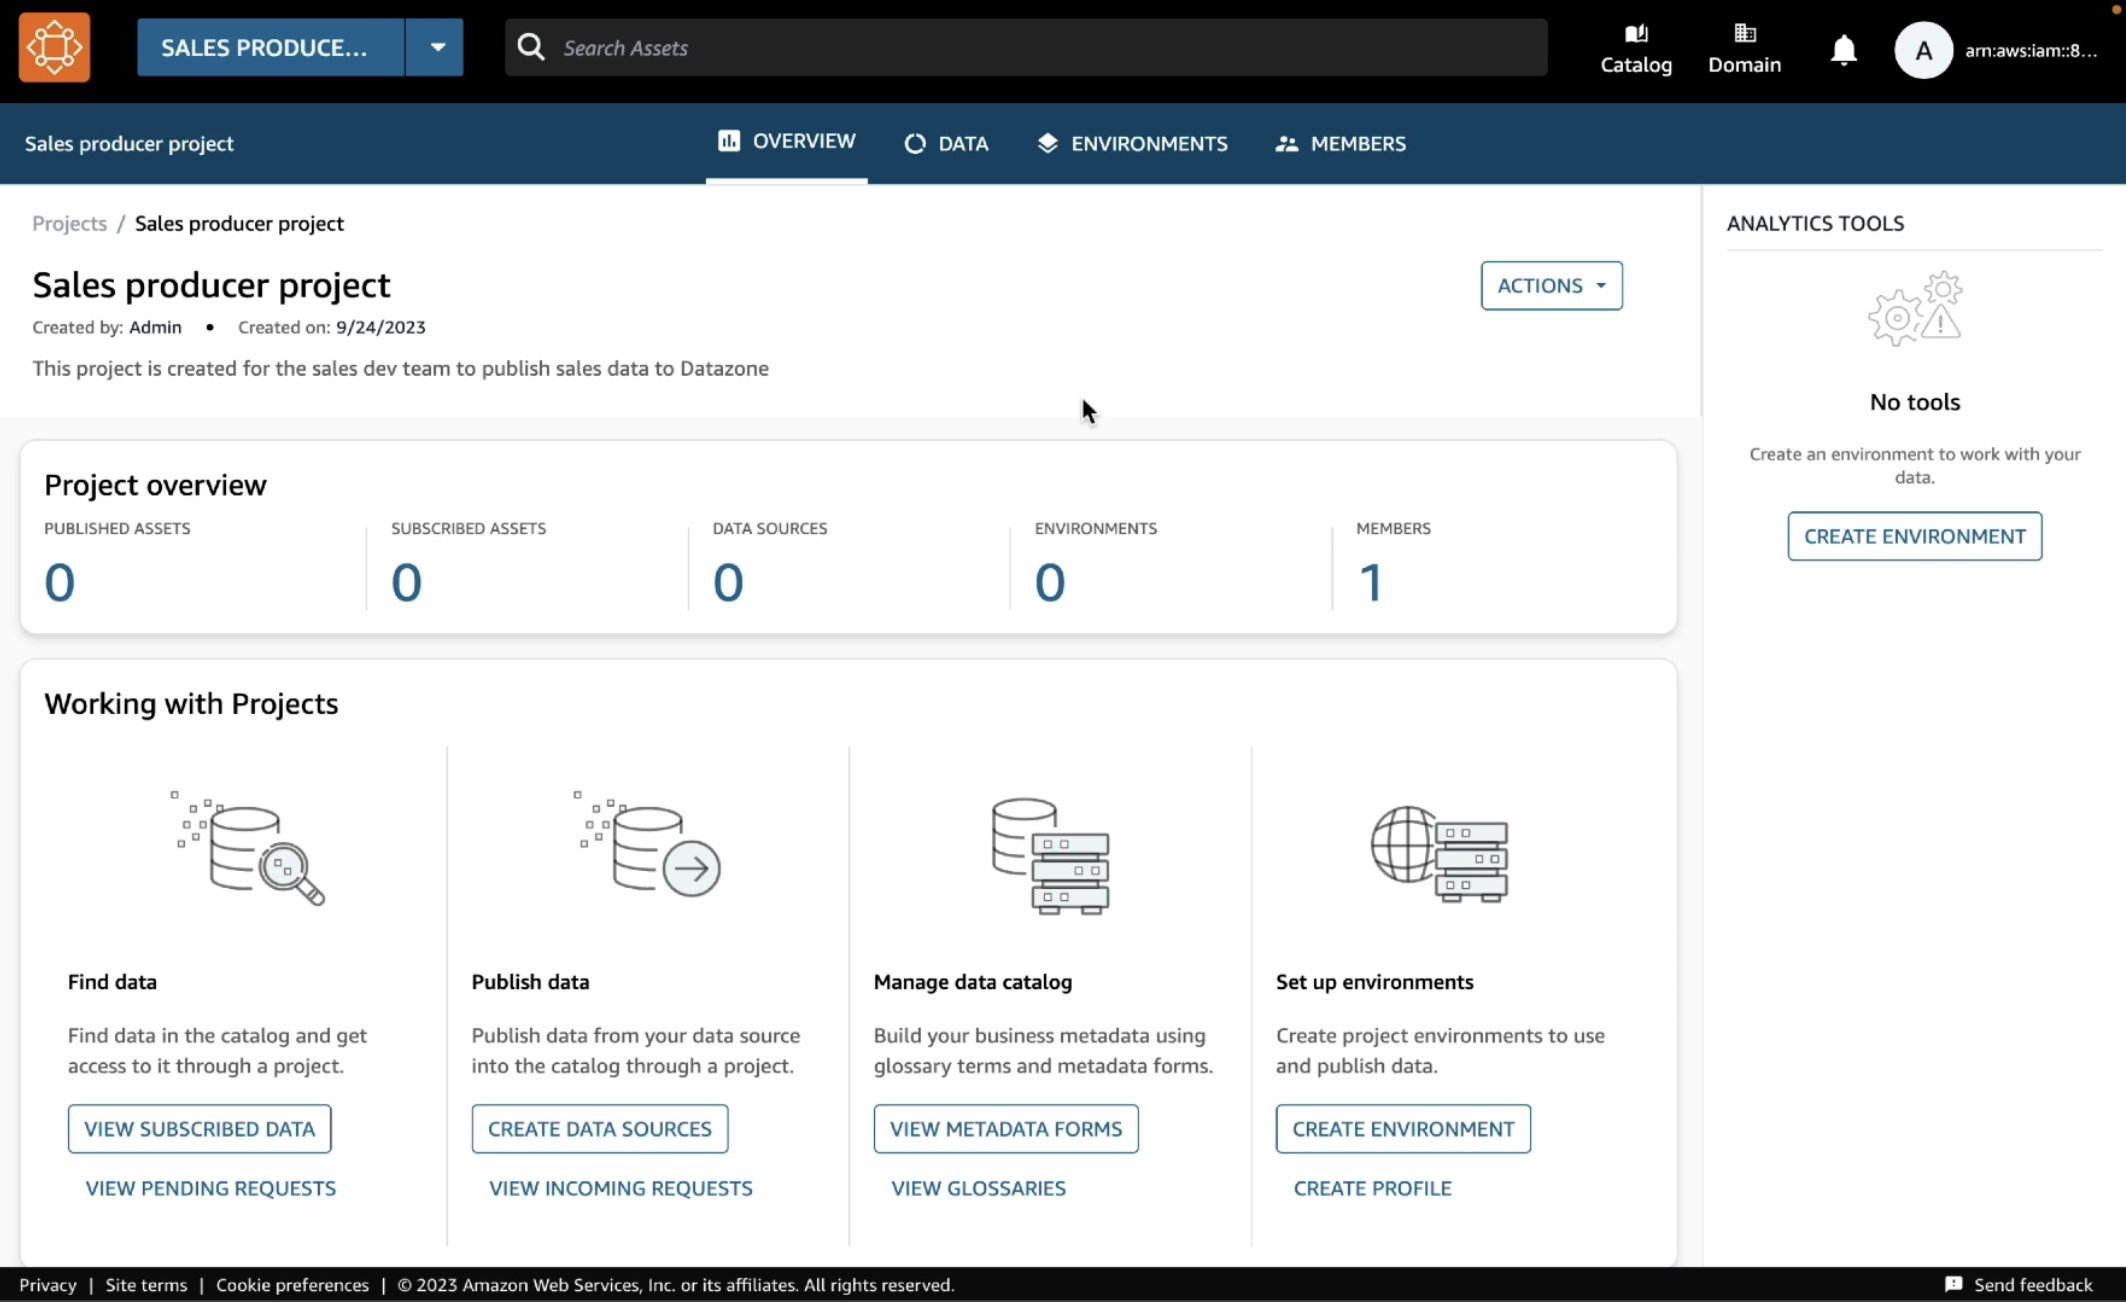Image resolution: width=2126 pixels, height=1302 pixels.
Task: Switch to the ENVIRONMENTS tab
Action: [1132, 144]
